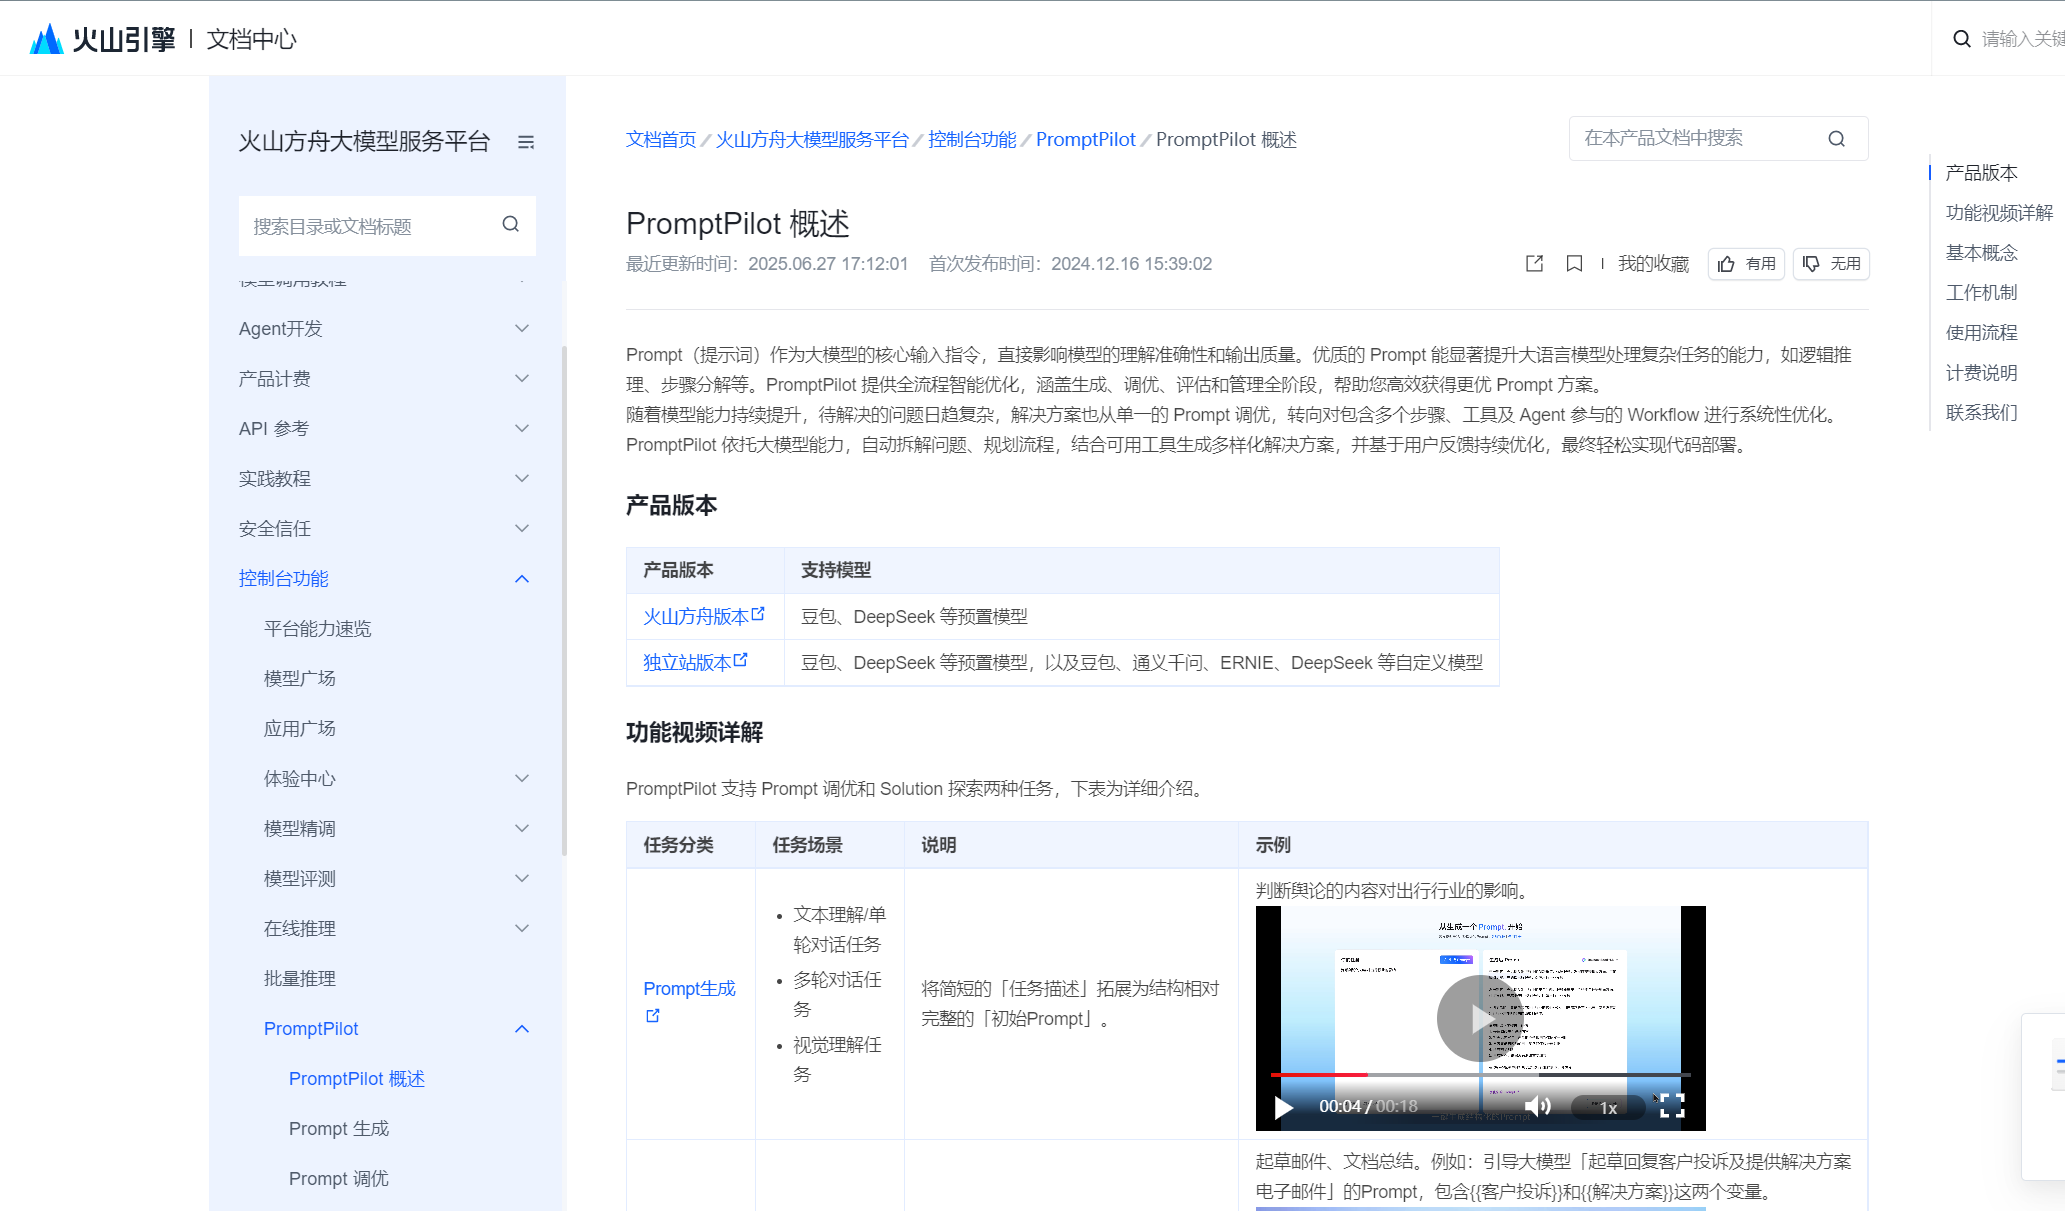Click the thumbs-down 无用 button

[1831, 264]
